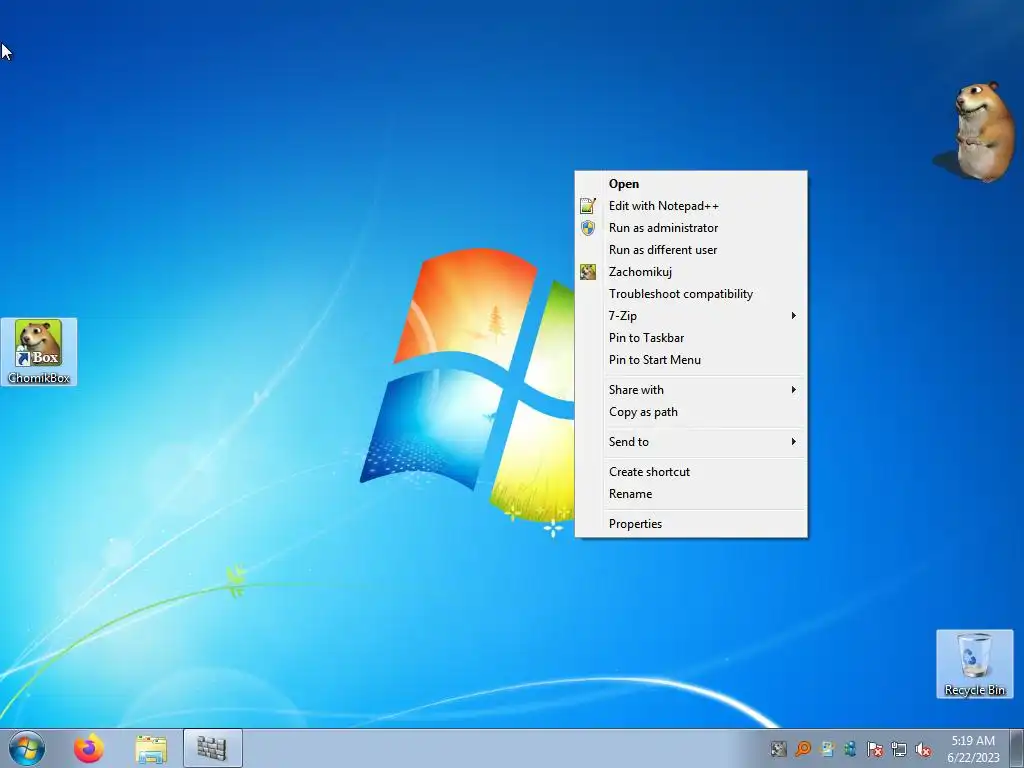This screenshot has height=768, width=1024.
Task: Open the taskbar clock showing 5:19 AM
Action: (x=973, y=748)
